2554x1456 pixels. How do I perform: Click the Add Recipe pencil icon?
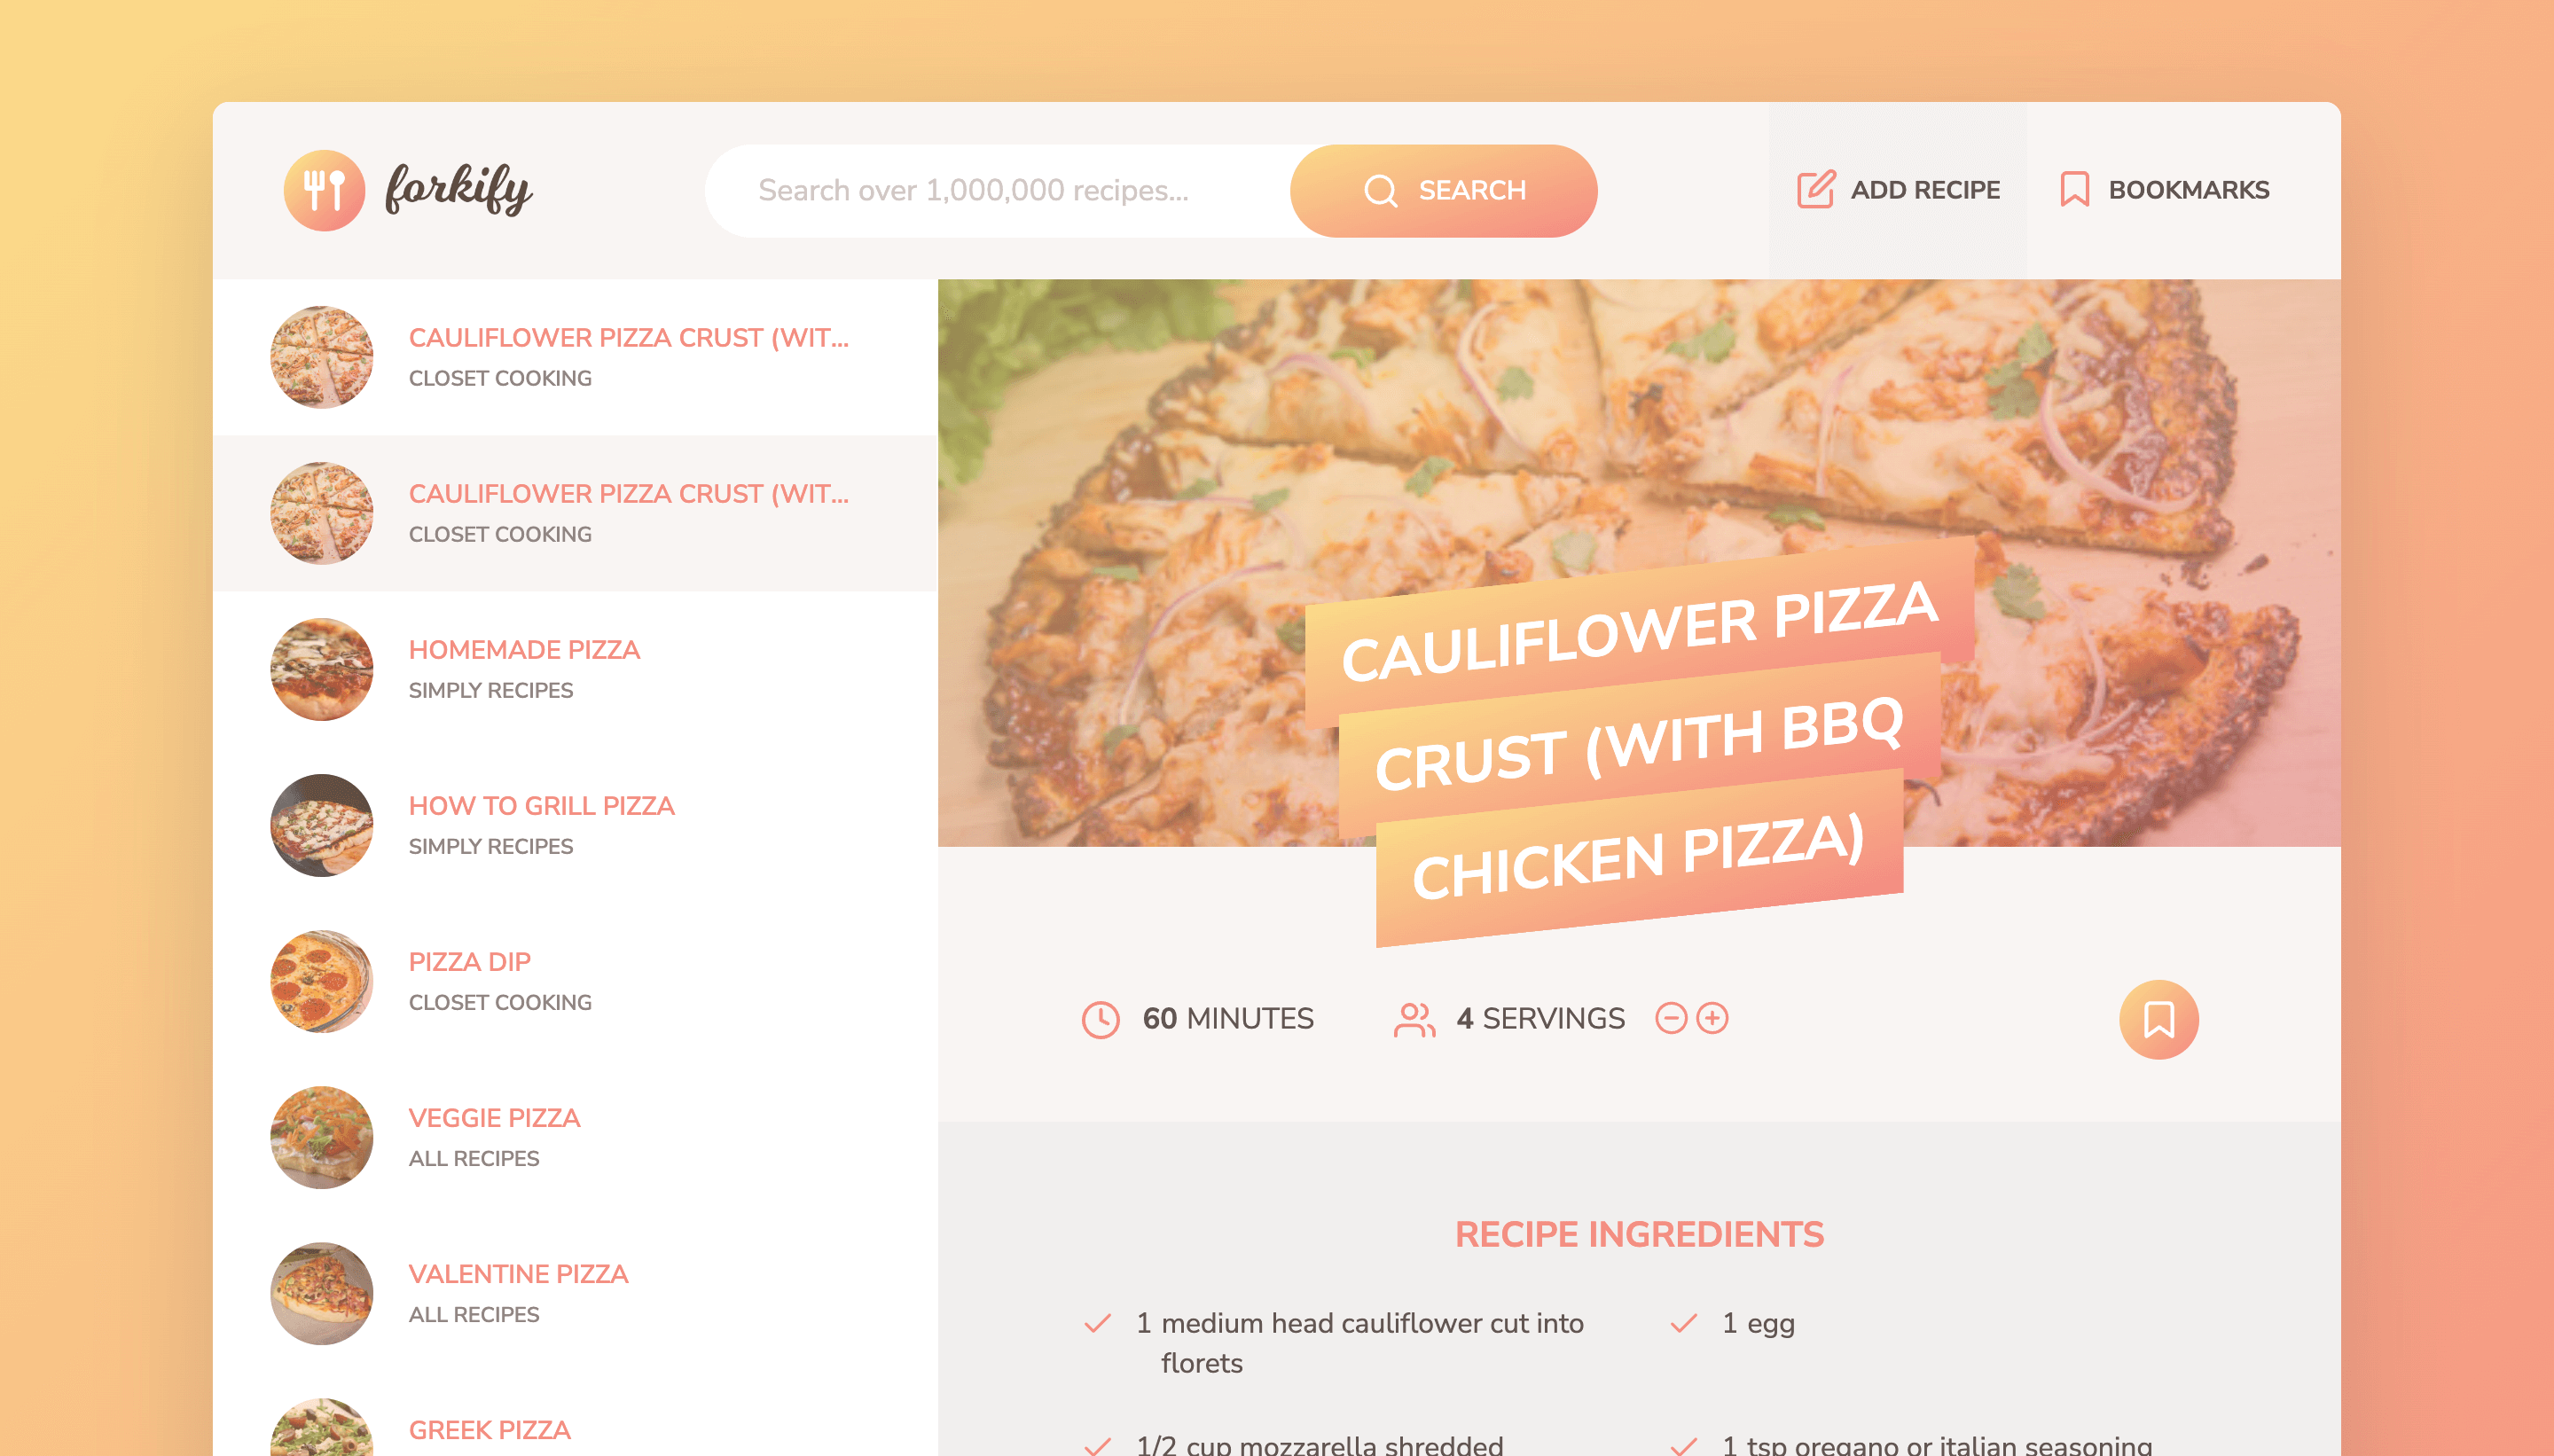(1816, 189)
